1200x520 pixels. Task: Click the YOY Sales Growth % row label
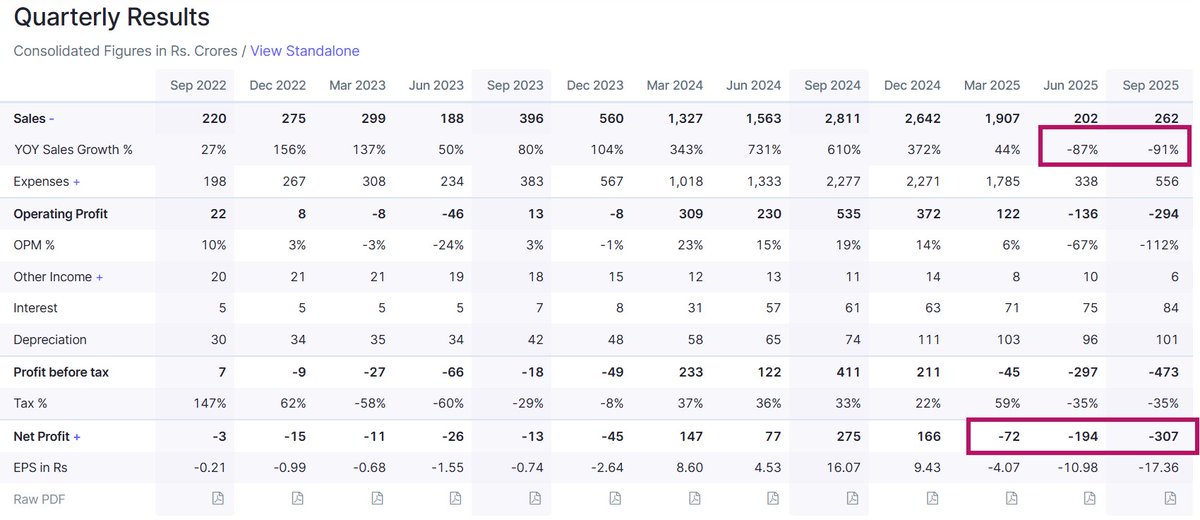(x=73, y=150)
